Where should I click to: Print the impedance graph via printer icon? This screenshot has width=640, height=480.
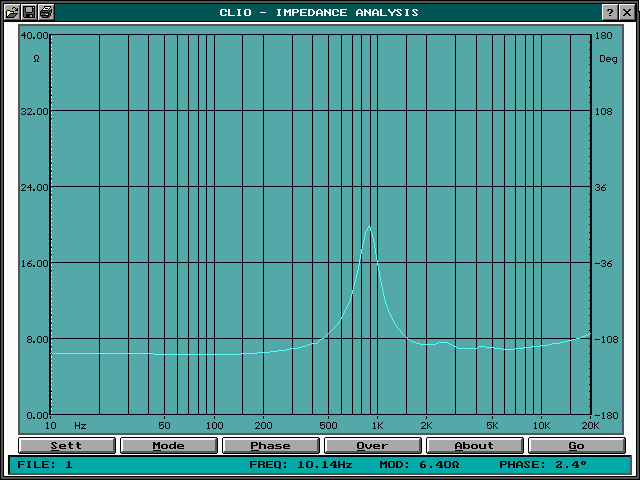point(46,12)
